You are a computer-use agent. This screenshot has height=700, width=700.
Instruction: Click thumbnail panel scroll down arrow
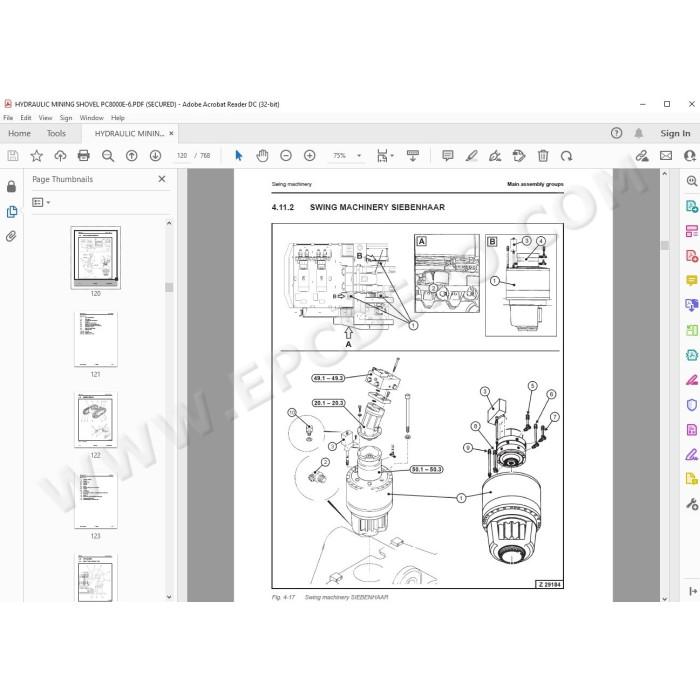(169, 596)
